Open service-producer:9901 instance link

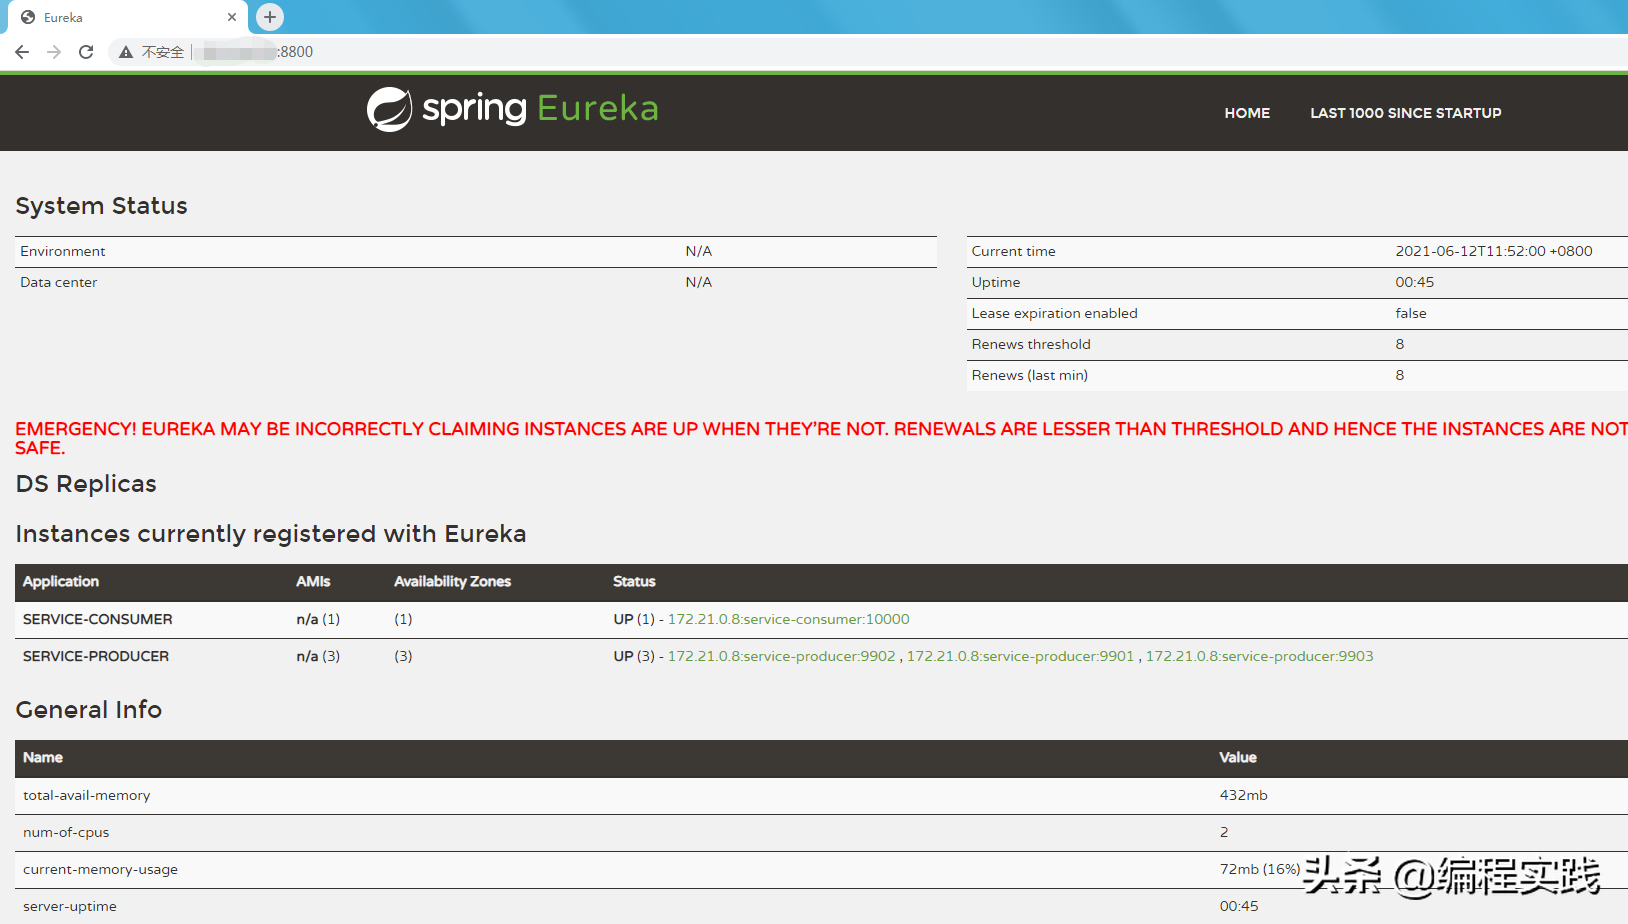point(1020,656)
